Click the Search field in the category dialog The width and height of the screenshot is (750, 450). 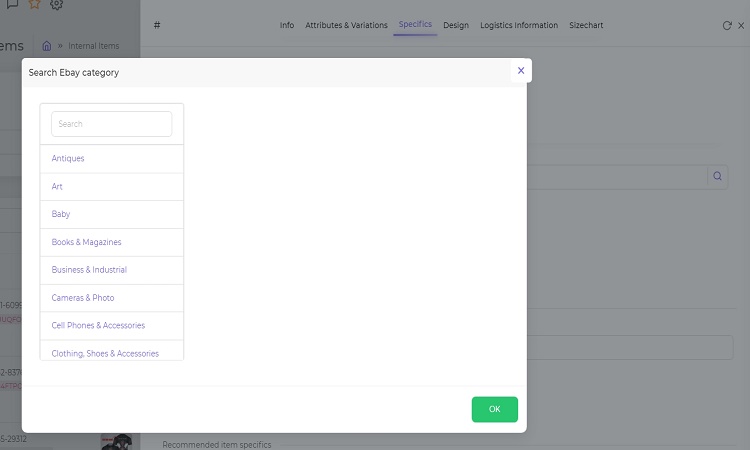111,124
